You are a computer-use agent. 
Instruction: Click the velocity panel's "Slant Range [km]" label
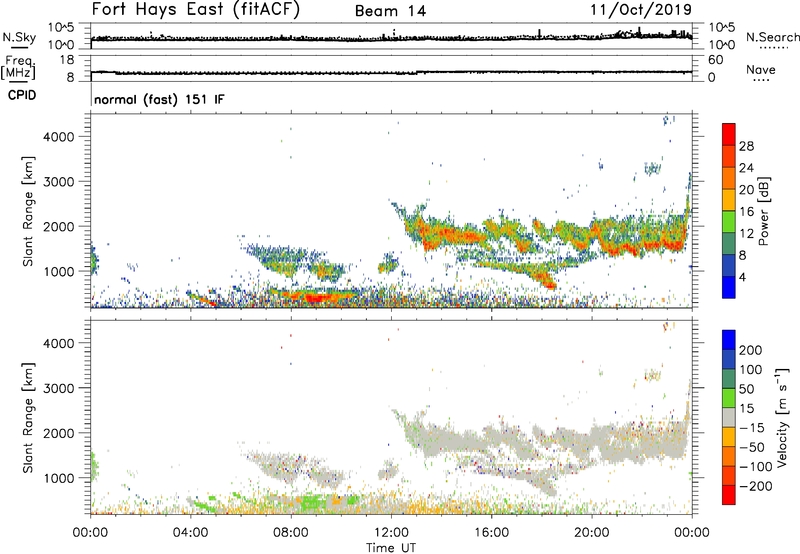point(28,418)
